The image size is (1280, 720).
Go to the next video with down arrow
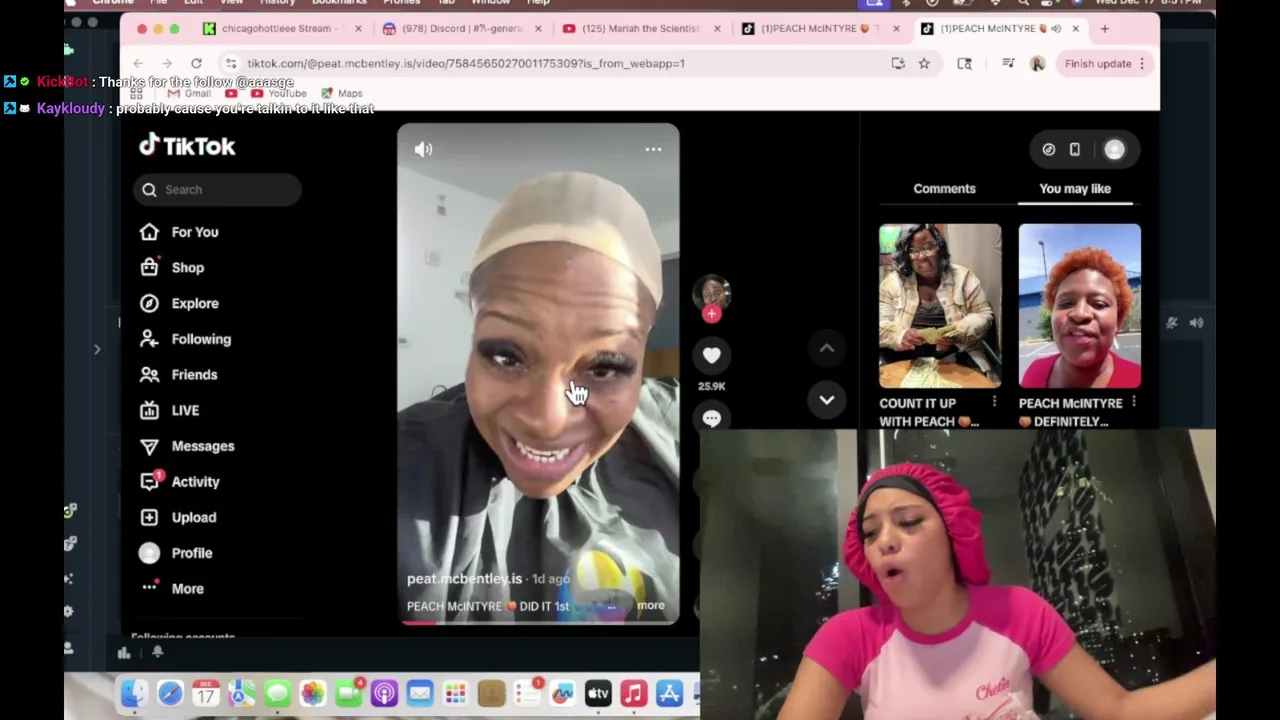(x=827, y=400)
